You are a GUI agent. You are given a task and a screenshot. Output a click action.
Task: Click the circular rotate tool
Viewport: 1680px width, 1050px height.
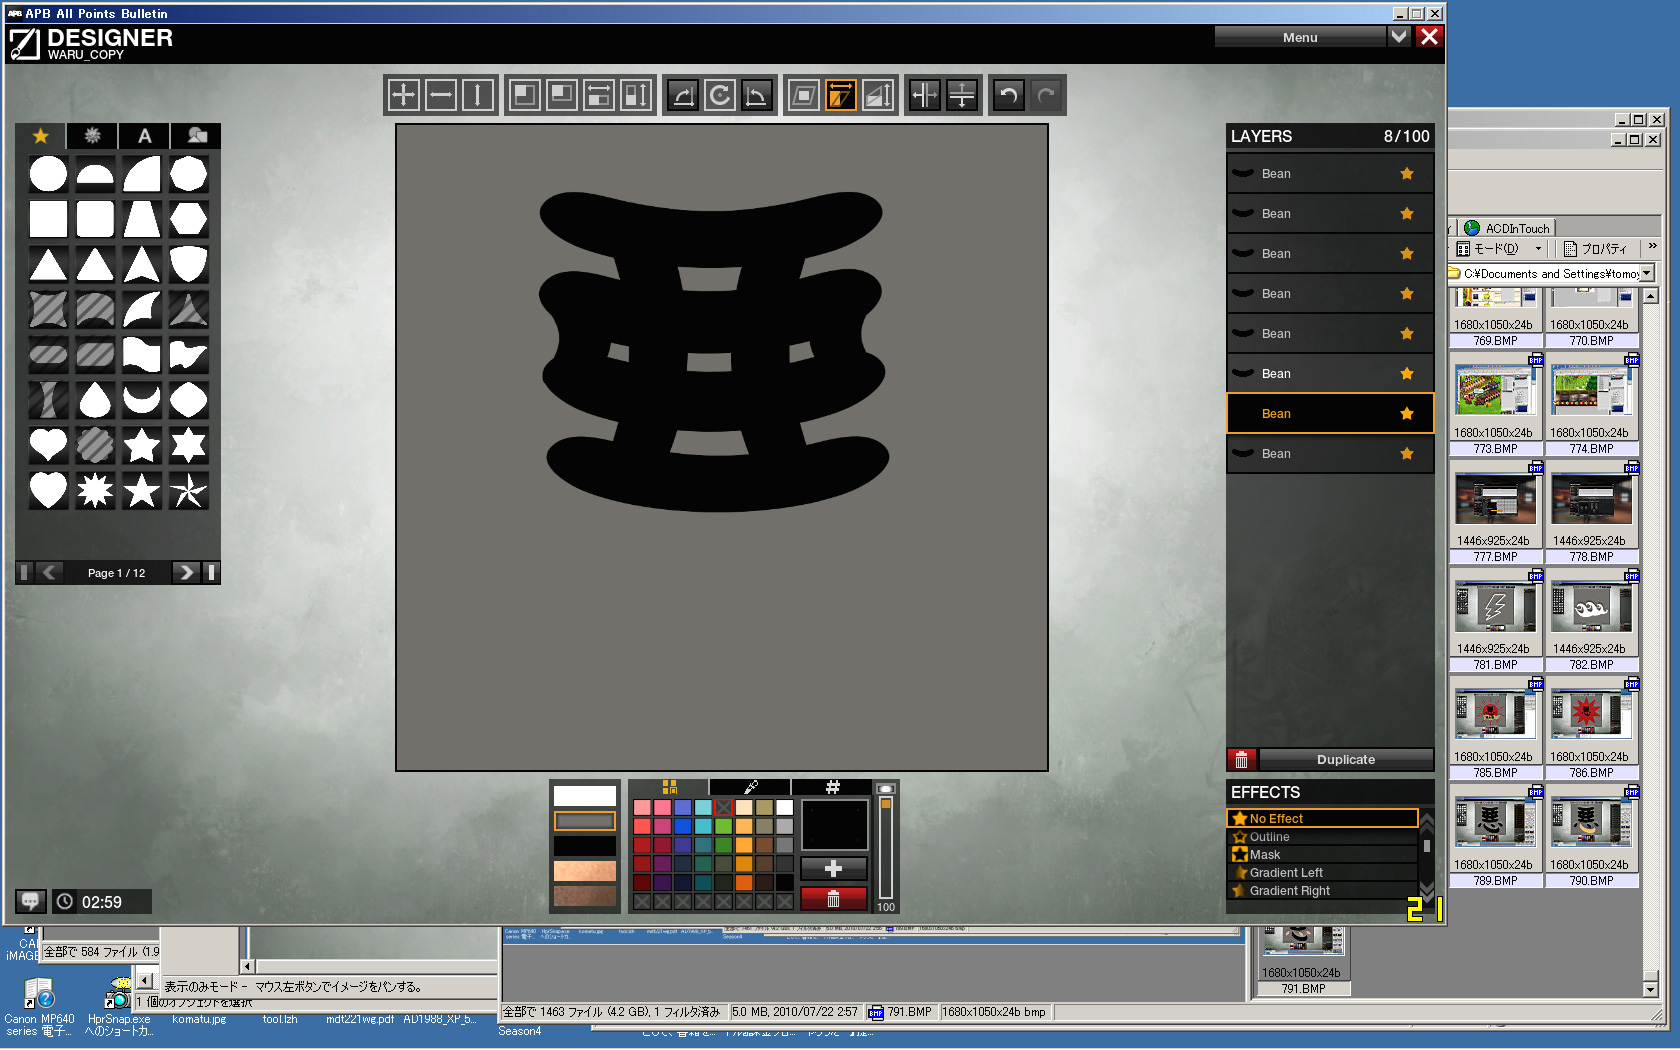(719, 95)
